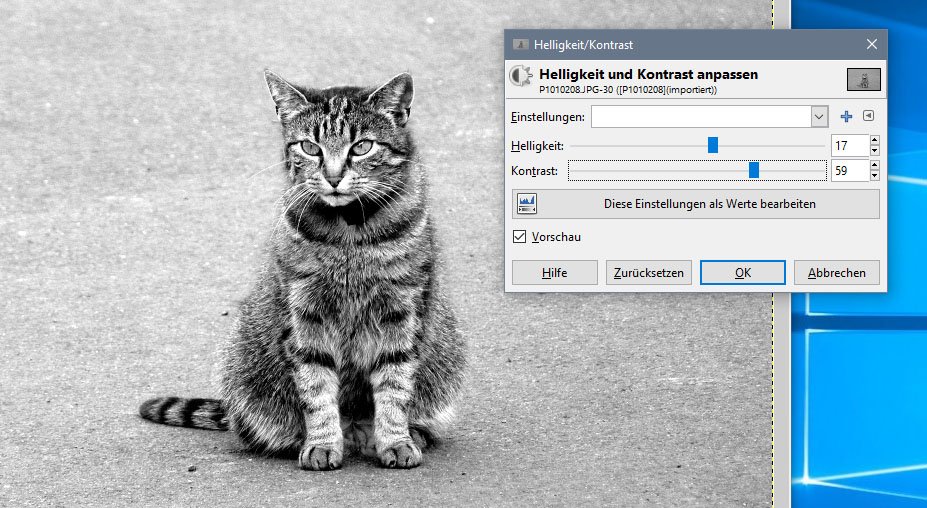Click the Helligkeit number field showing 17
The height and width of the screenshot is (508, 927).
[x=849, y=146]
